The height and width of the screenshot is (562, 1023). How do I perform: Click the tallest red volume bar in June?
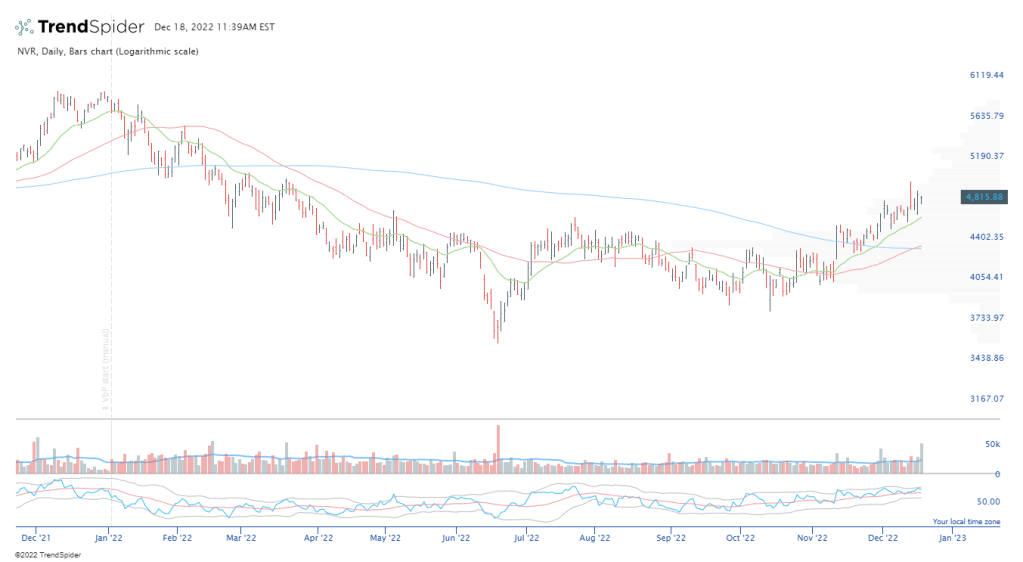(497, 450)
